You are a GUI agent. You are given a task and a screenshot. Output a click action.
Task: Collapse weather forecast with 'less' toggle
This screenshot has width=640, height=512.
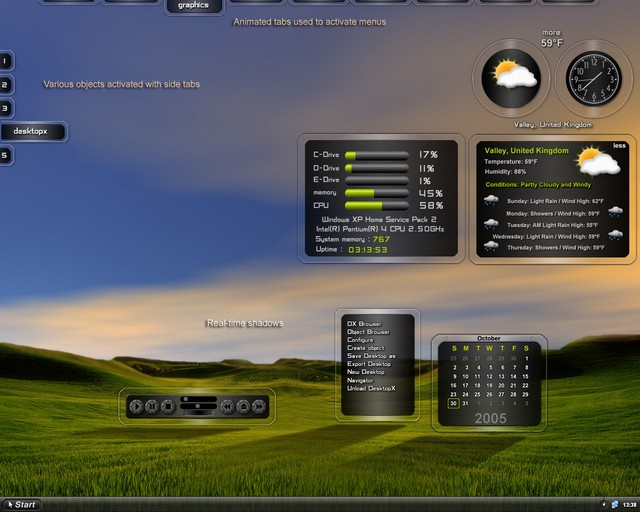click(x=619, y=146)
